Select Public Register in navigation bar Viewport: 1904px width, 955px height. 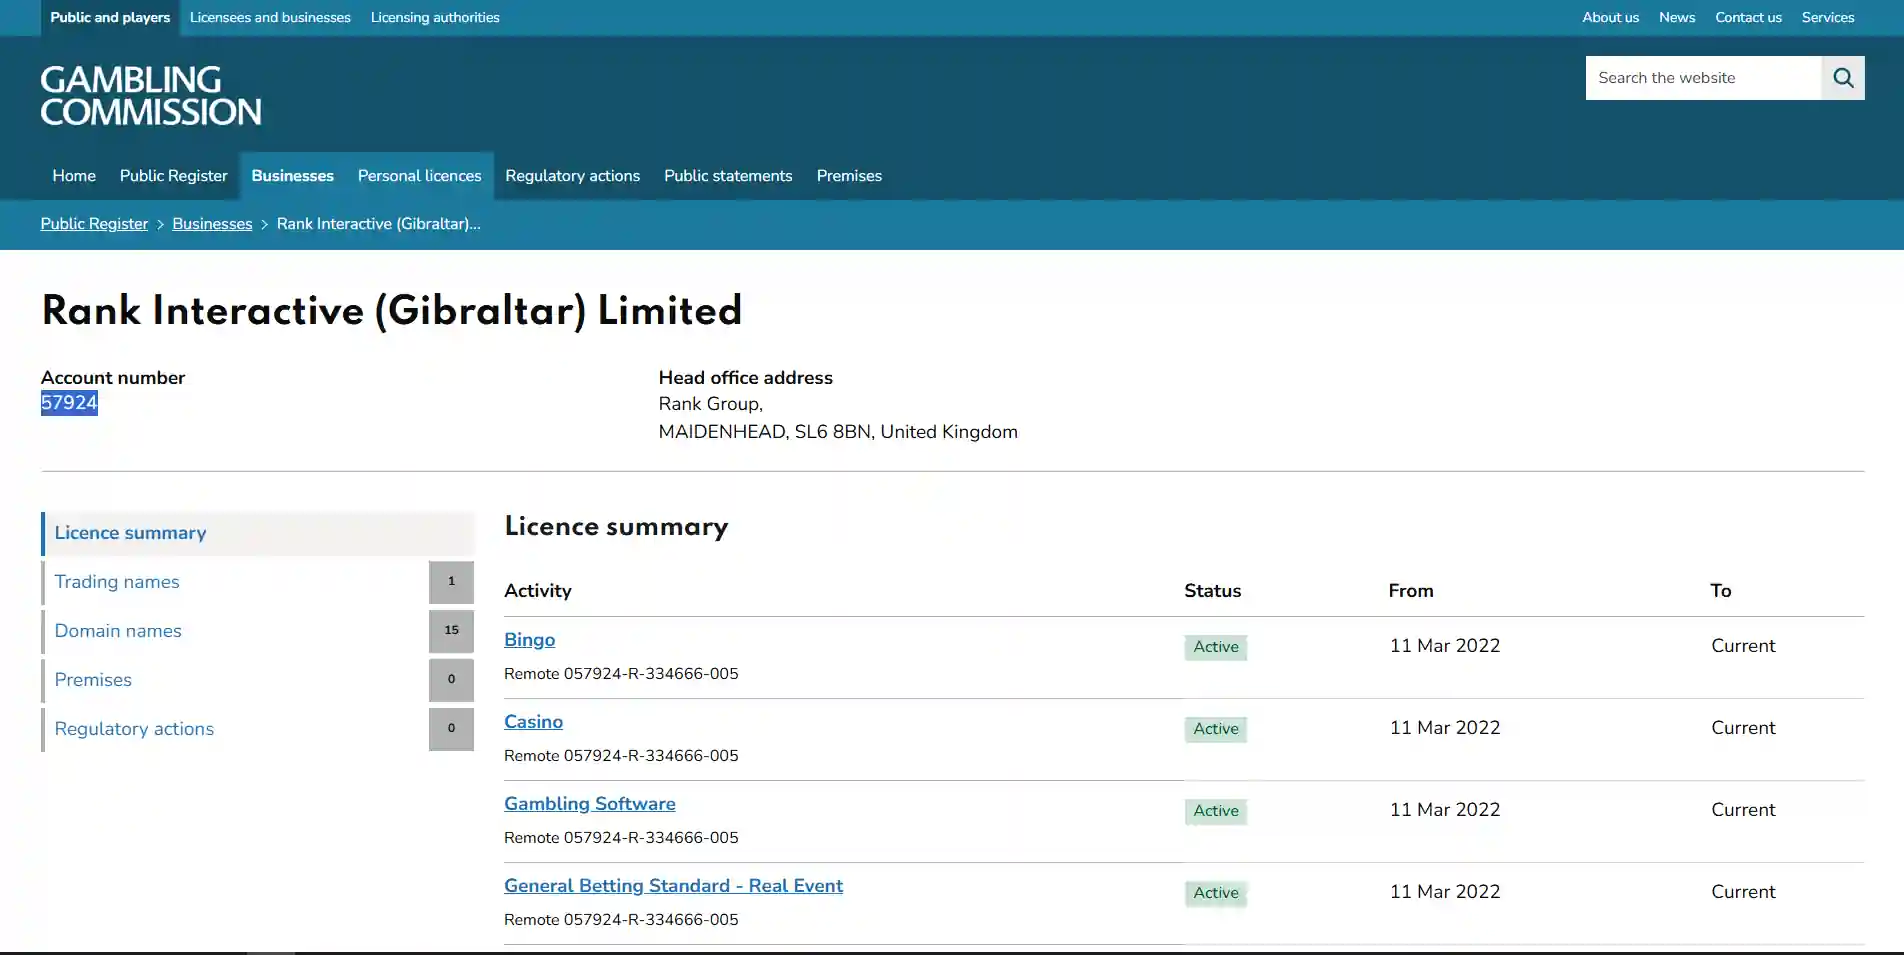174,176
